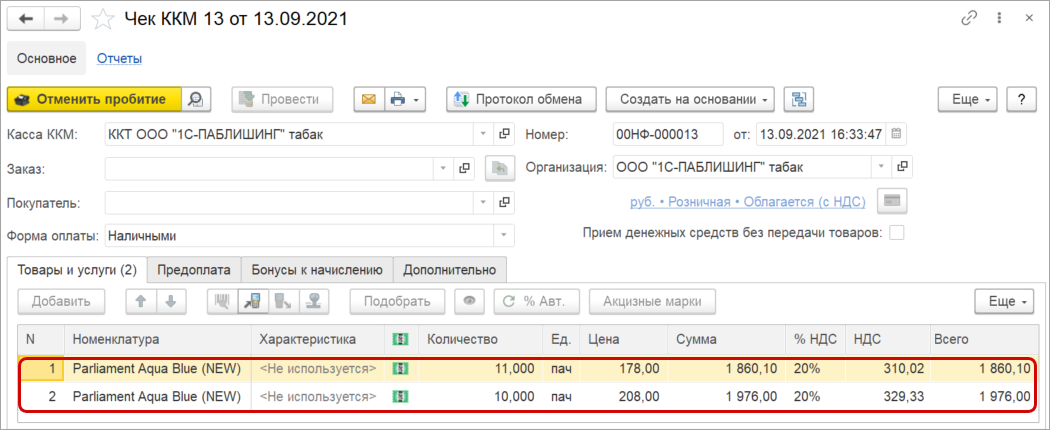
Task: Click the Количество column header
Action: (480, 339)
